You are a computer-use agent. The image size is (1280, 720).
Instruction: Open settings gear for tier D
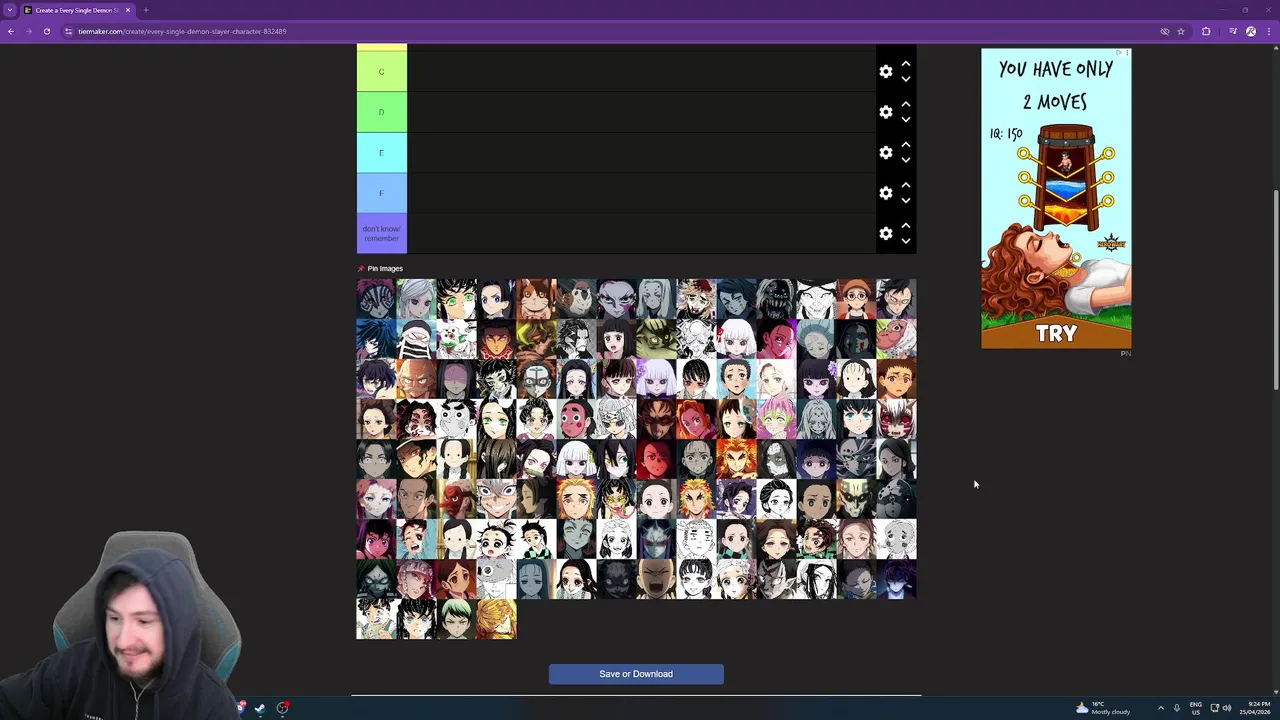click(885, 112)
